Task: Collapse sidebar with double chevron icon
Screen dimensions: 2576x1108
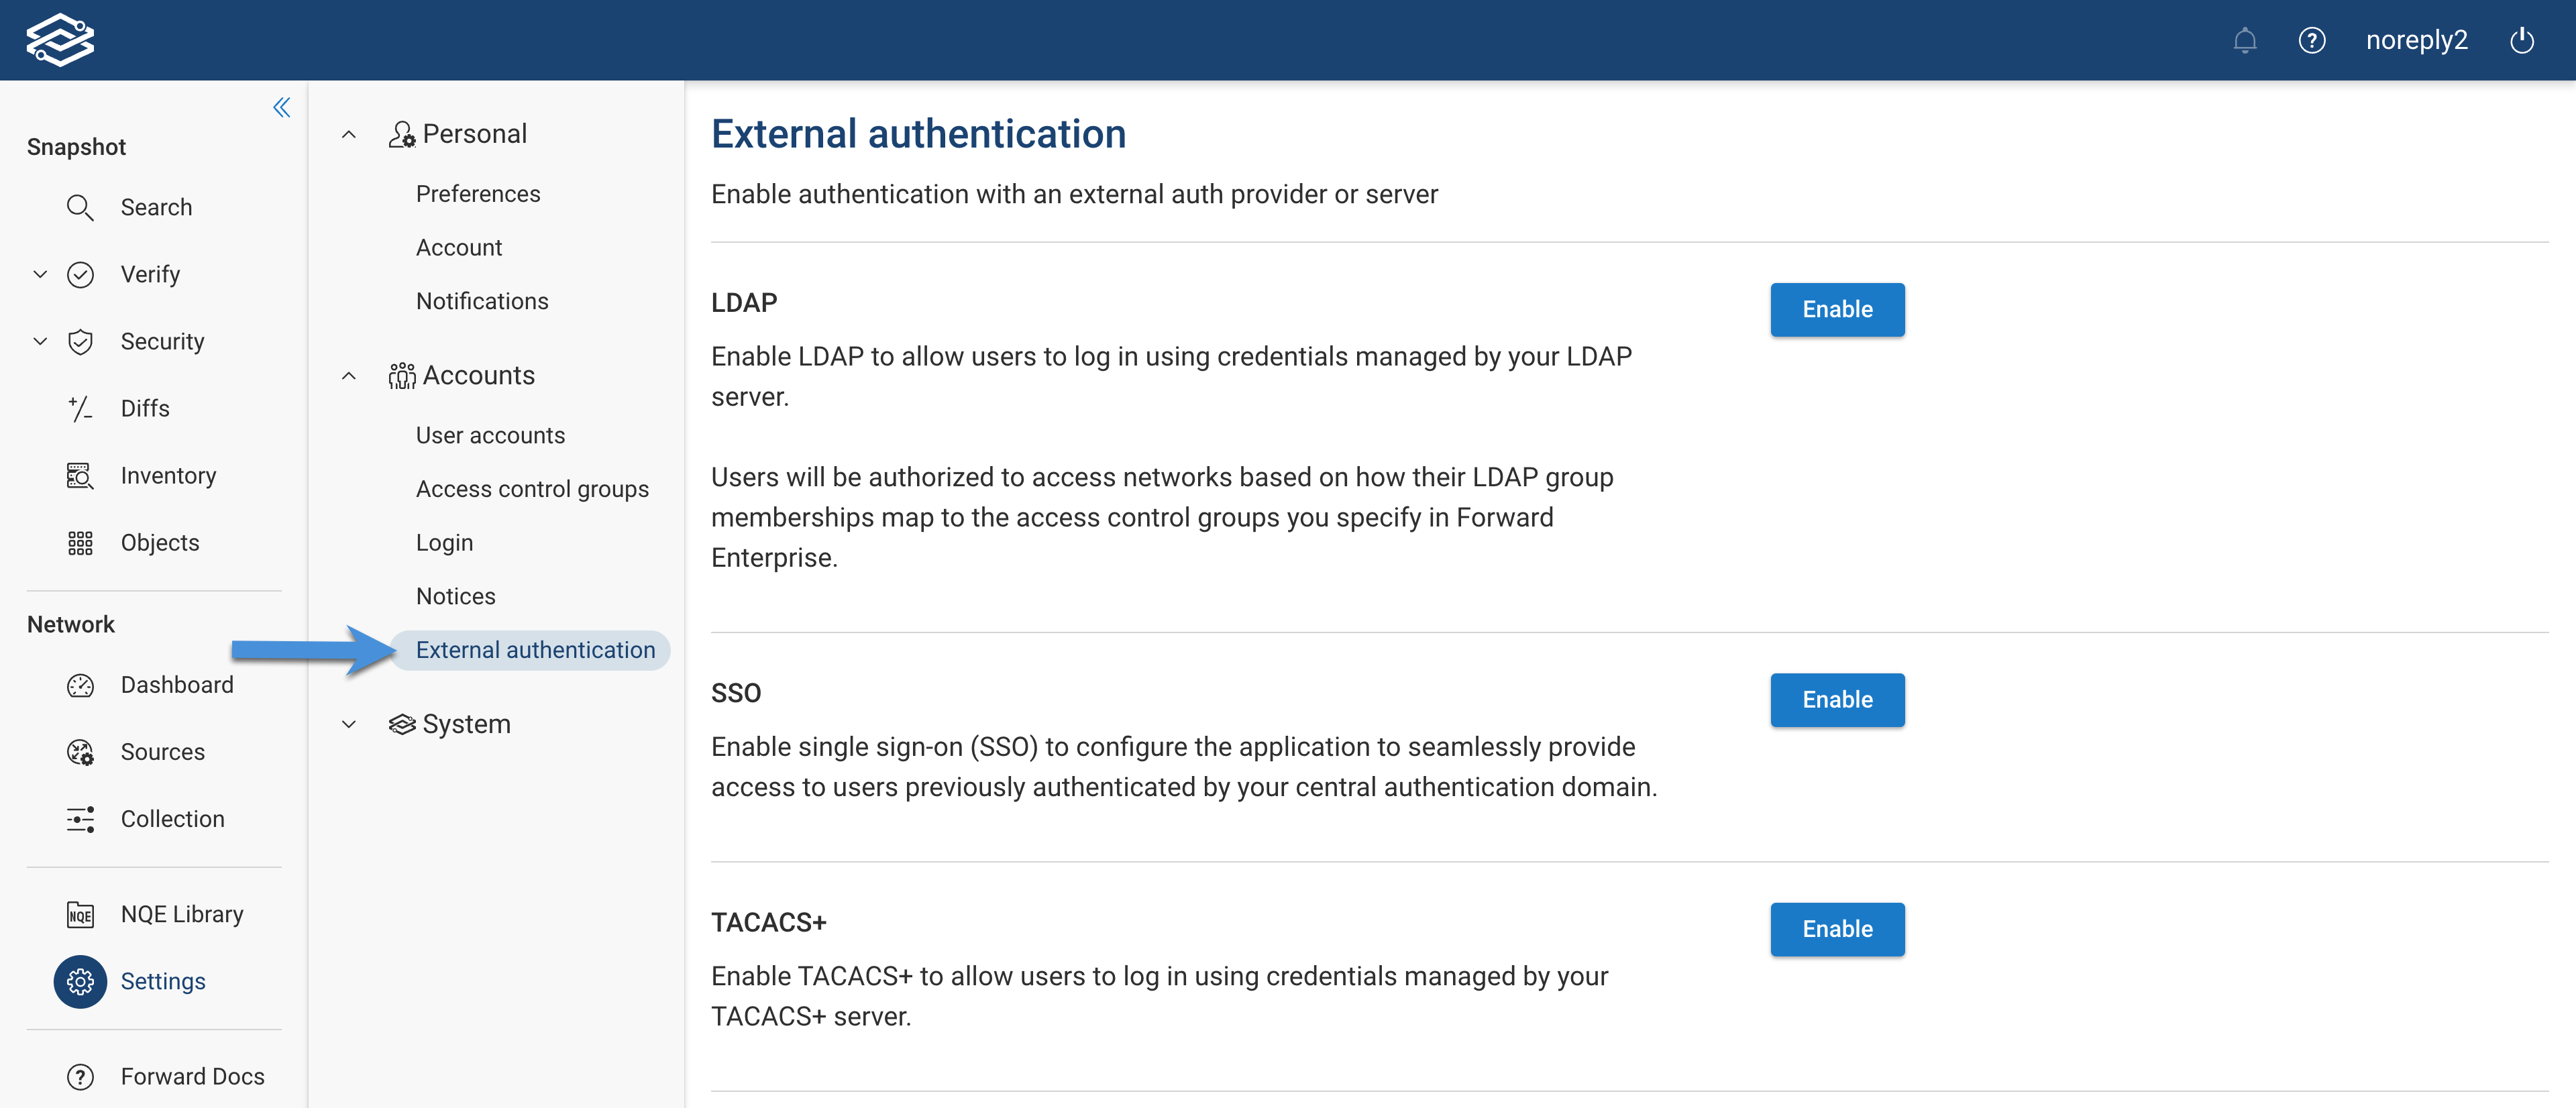Action: pyautogui.click(x=282, y=107)
